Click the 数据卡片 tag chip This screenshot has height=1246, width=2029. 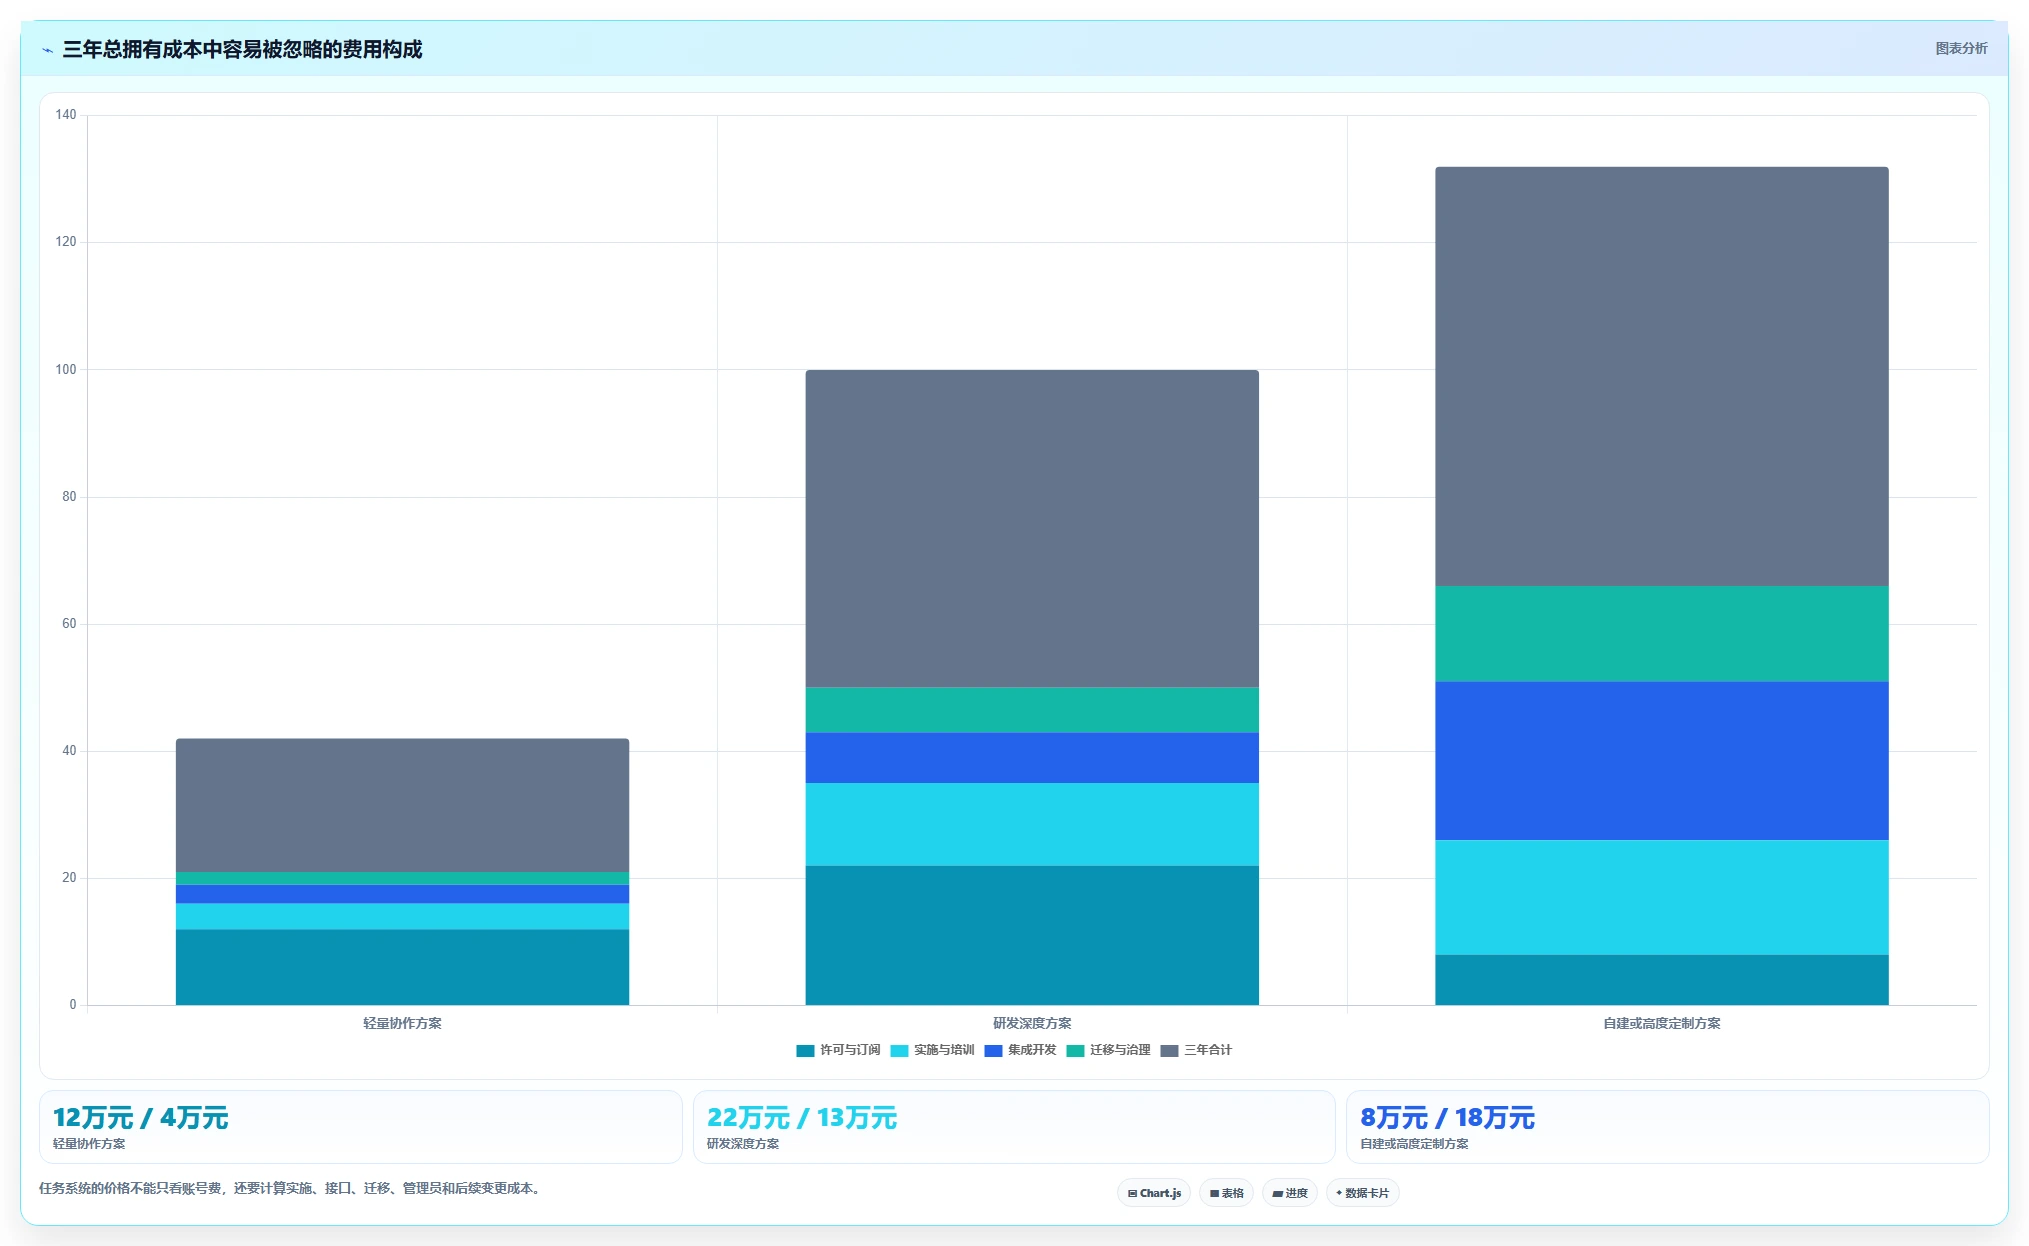click(1362, 1193)
